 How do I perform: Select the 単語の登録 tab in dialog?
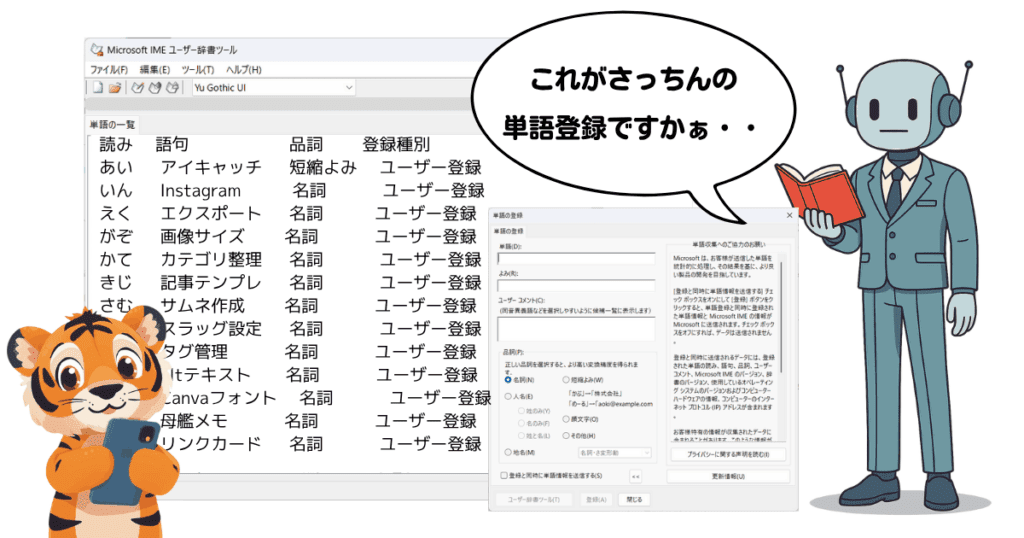click(x=508, y=231)
